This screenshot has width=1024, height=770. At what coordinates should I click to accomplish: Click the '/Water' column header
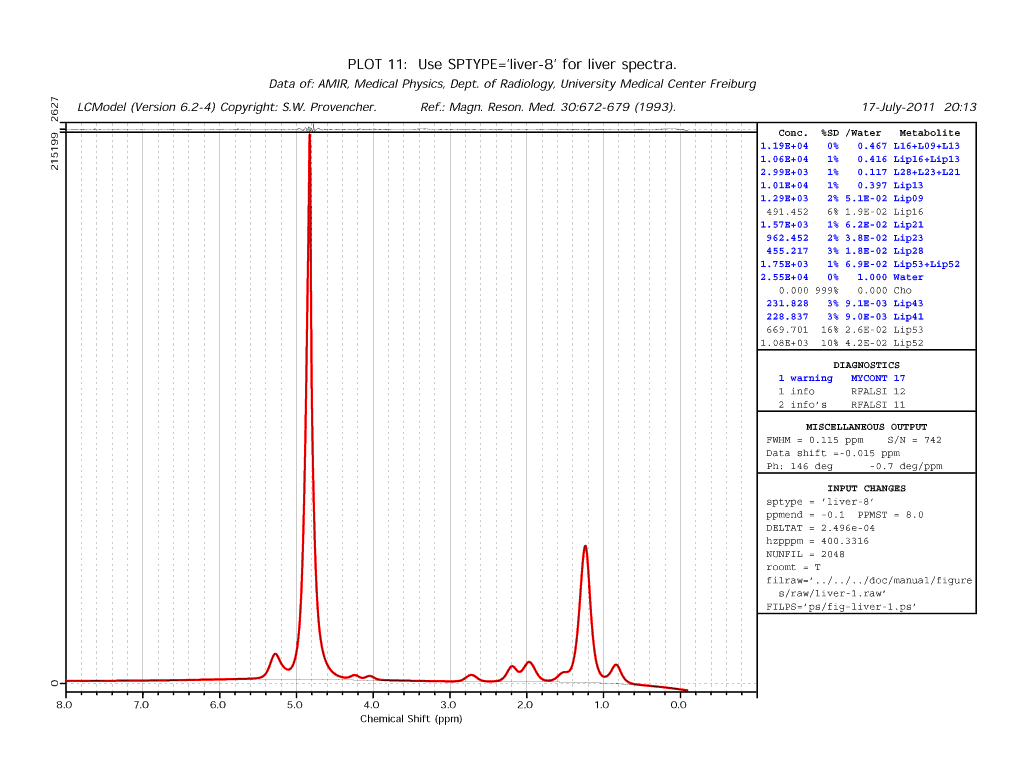click(863, 133)
